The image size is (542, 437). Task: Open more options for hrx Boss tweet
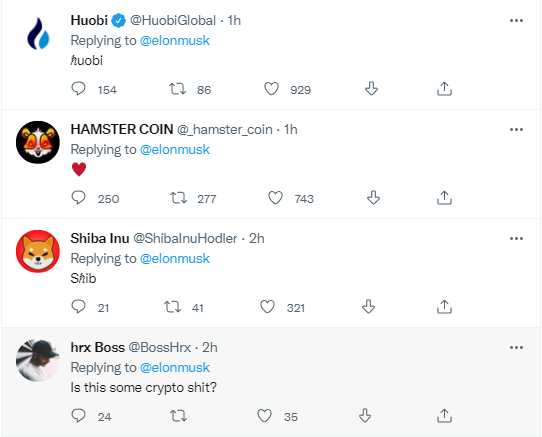click(516, 347)
